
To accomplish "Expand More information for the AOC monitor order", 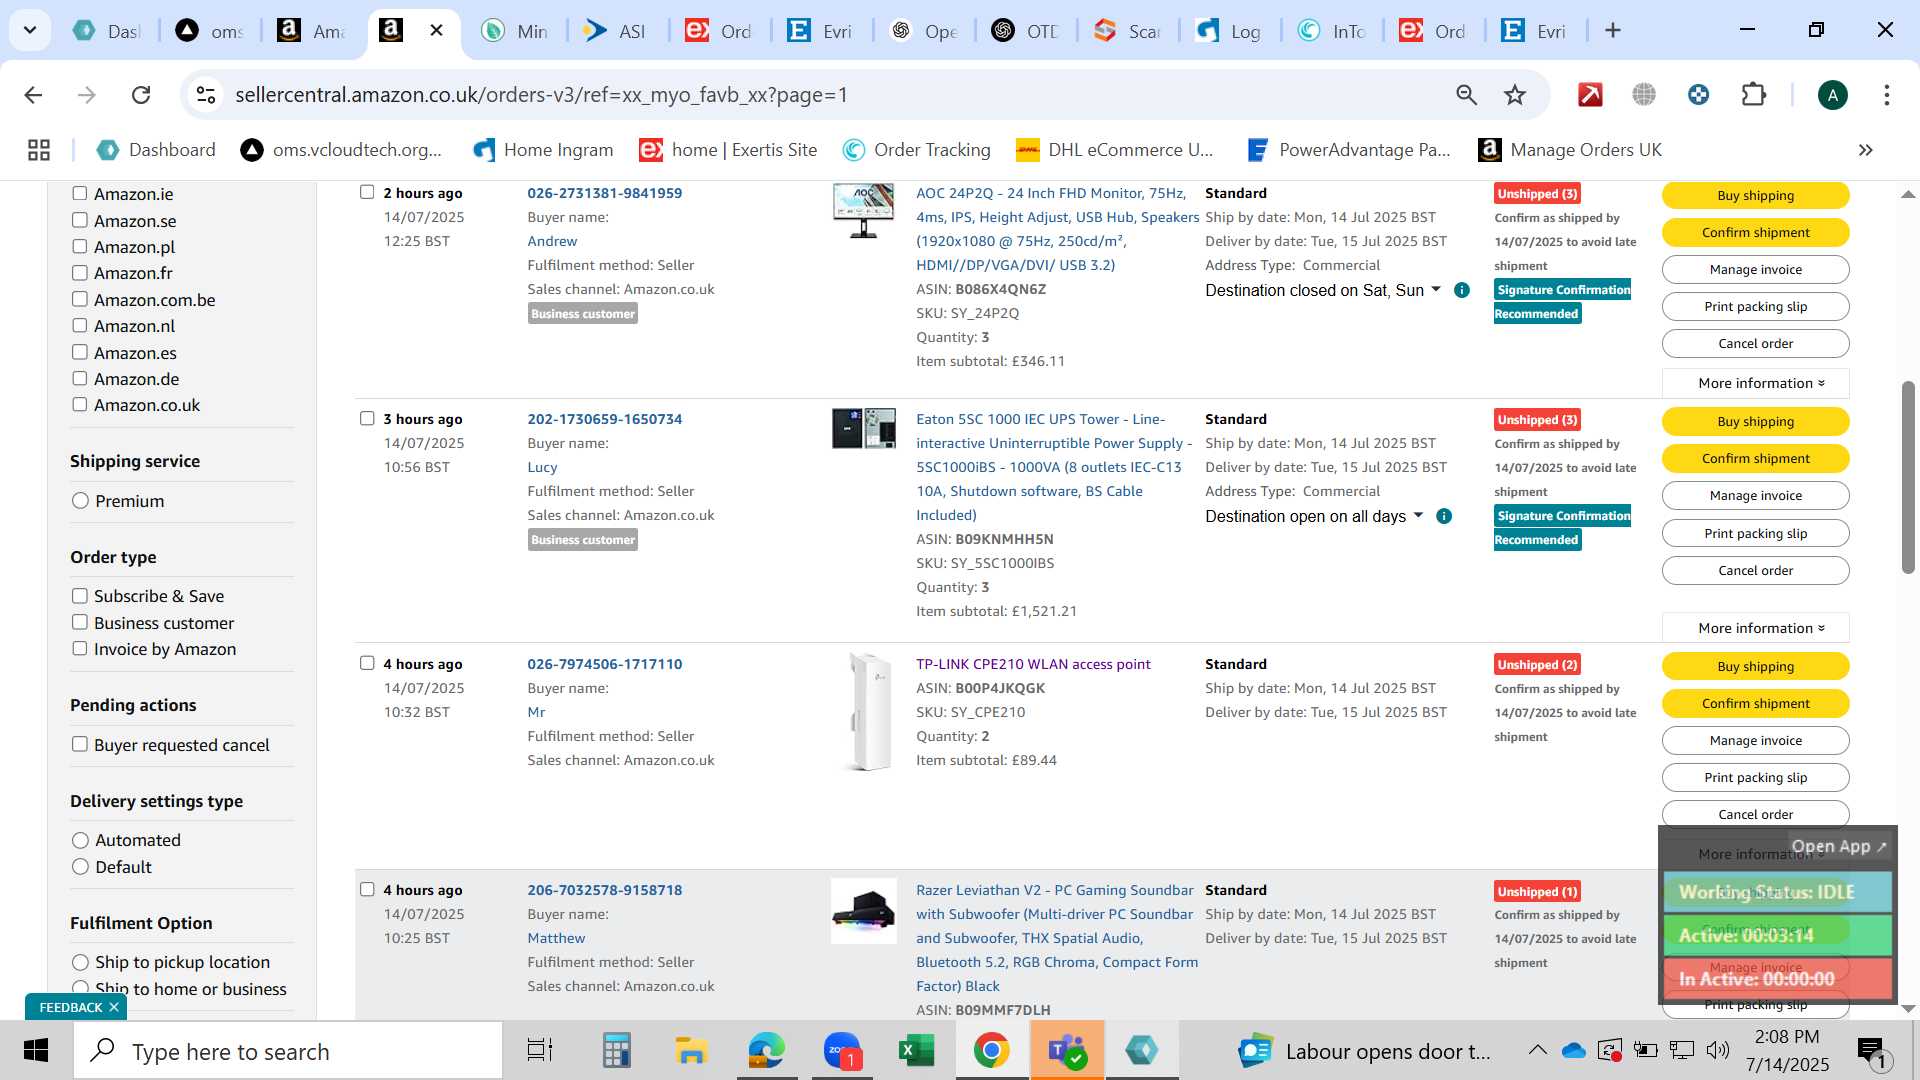I will (x=1755, y=383).
